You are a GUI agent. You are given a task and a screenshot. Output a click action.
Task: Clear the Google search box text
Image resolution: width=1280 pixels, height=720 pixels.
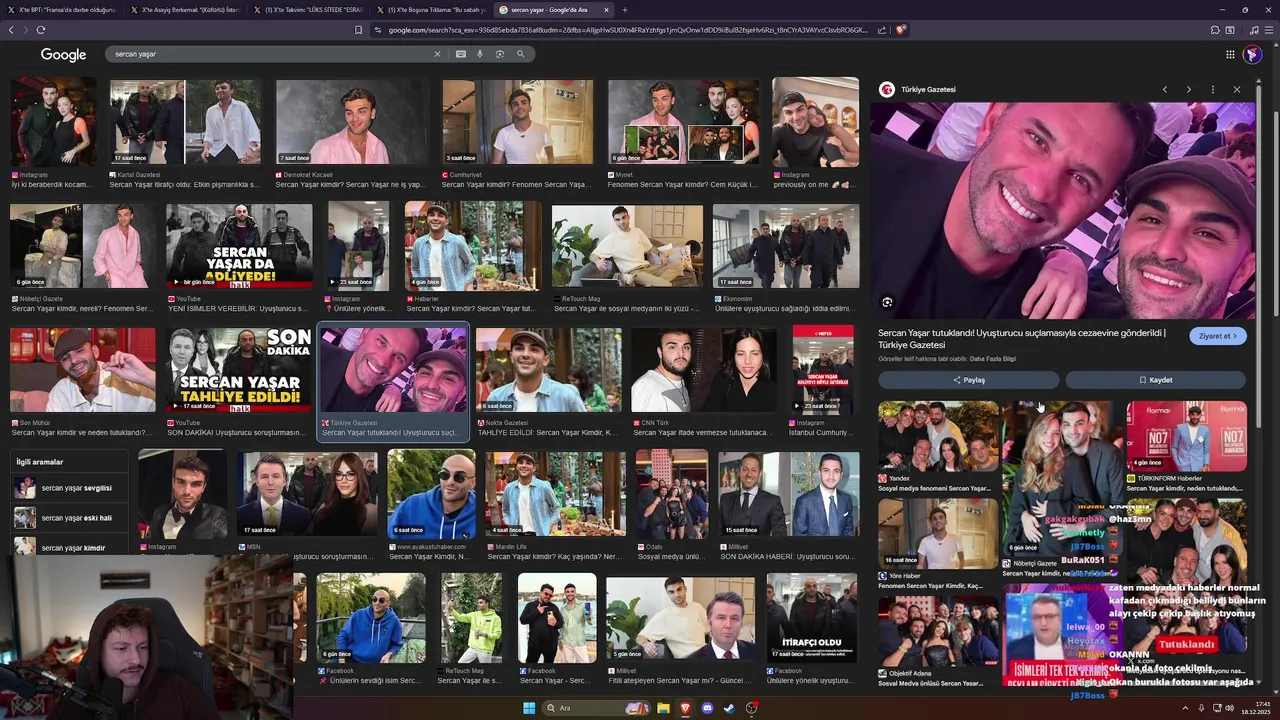[437, 54]
